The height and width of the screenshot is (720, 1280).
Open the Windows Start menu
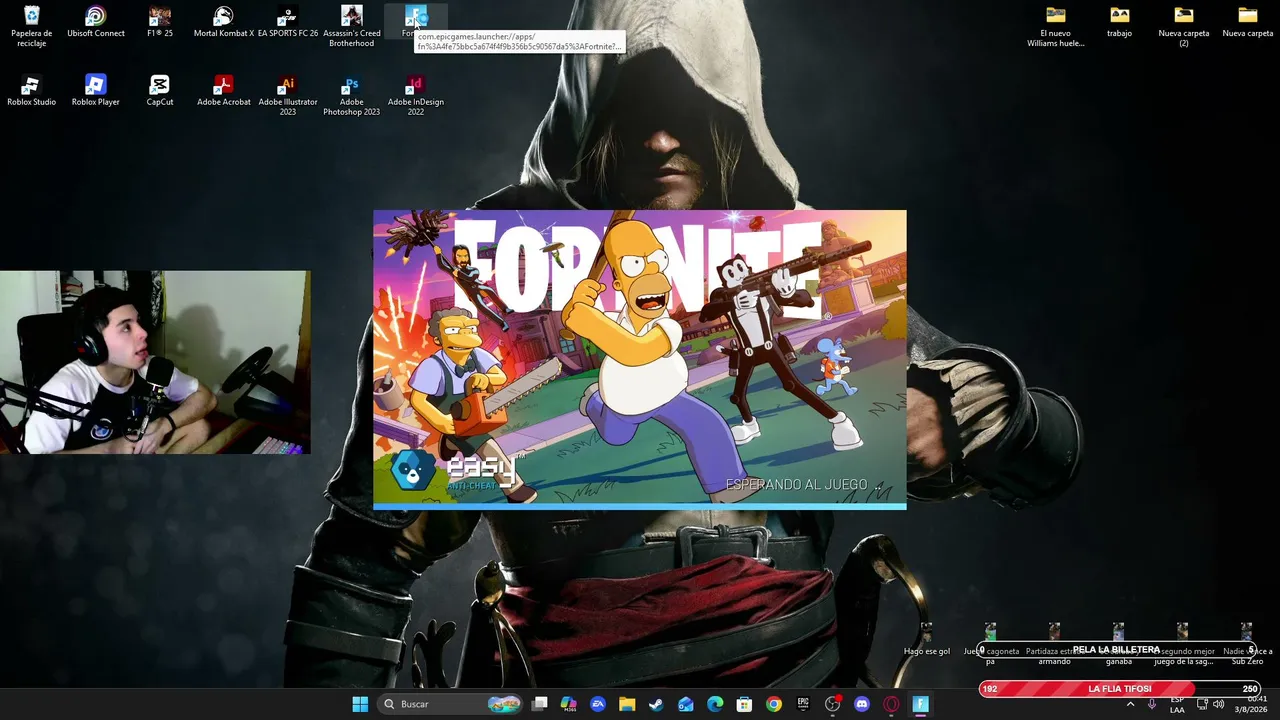[360, 704]
